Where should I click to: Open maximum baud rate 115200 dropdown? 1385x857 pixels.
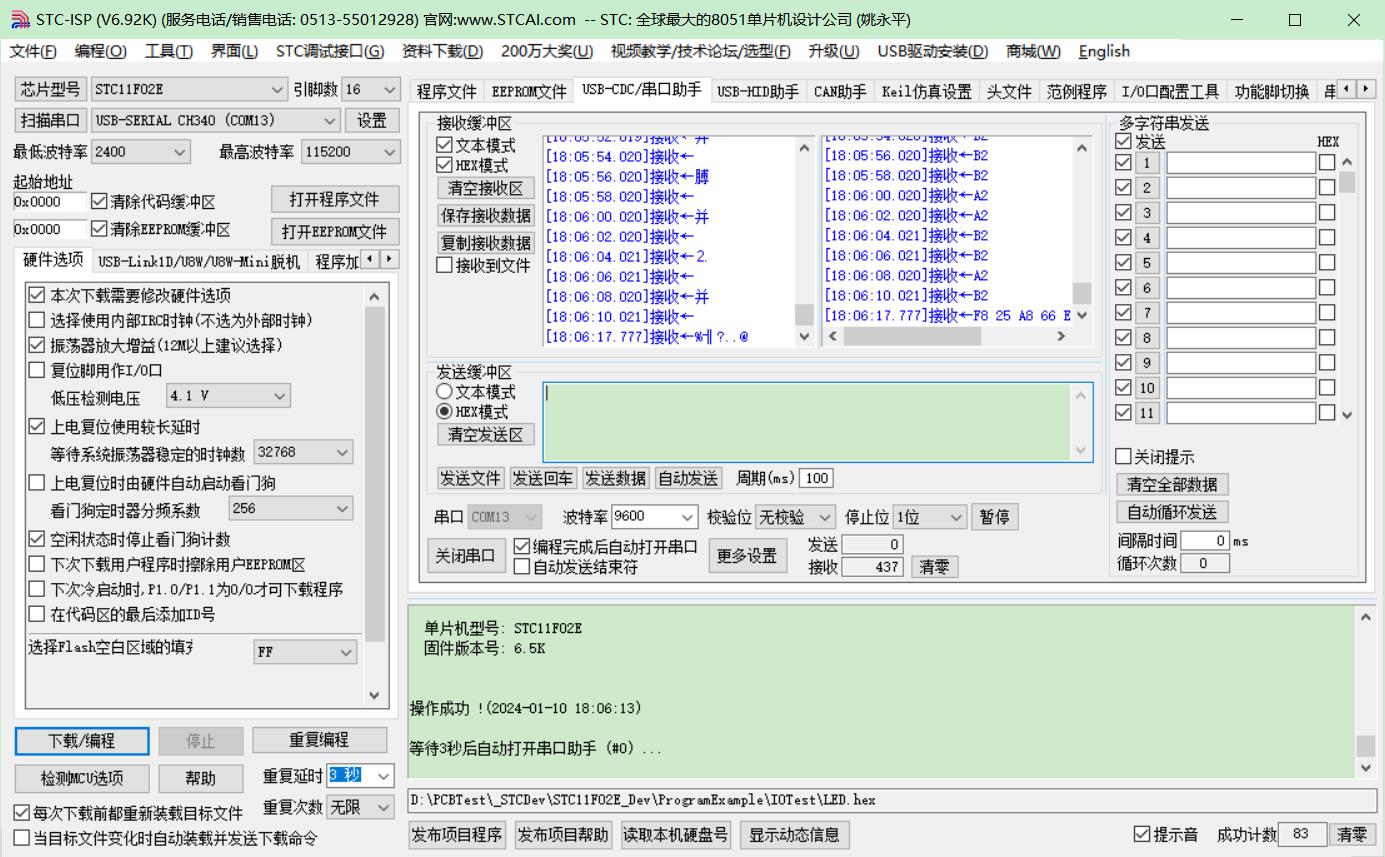click(x=350, y=152)
